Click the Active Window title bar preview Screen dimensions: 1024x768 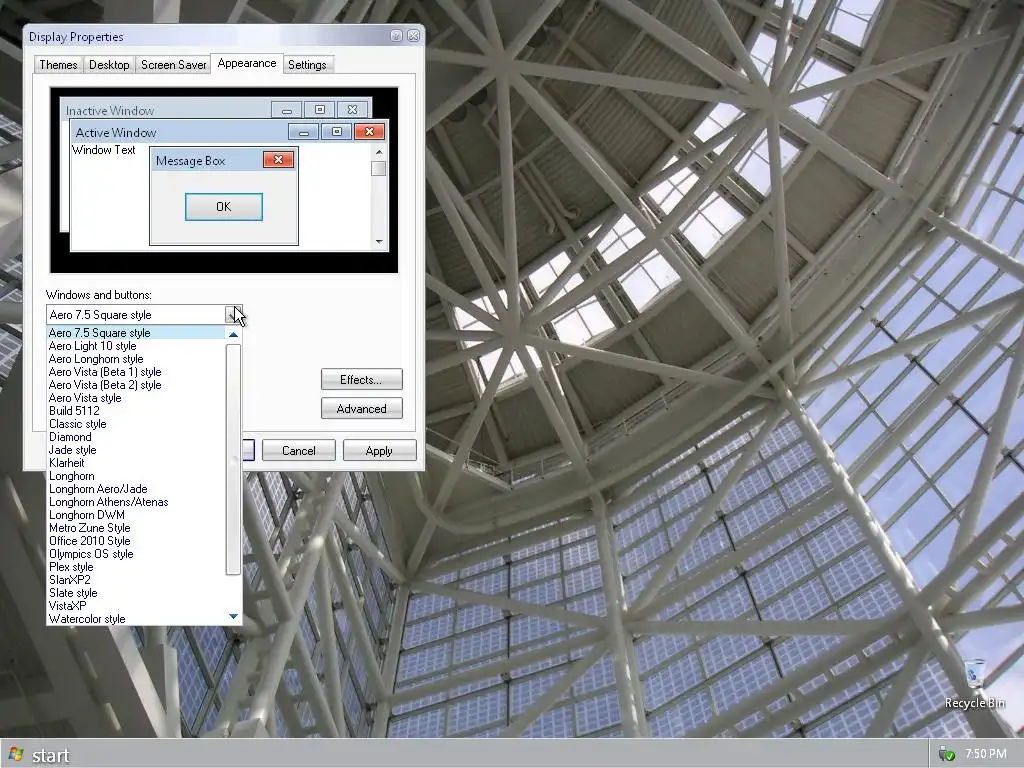(x=229, y=132)
